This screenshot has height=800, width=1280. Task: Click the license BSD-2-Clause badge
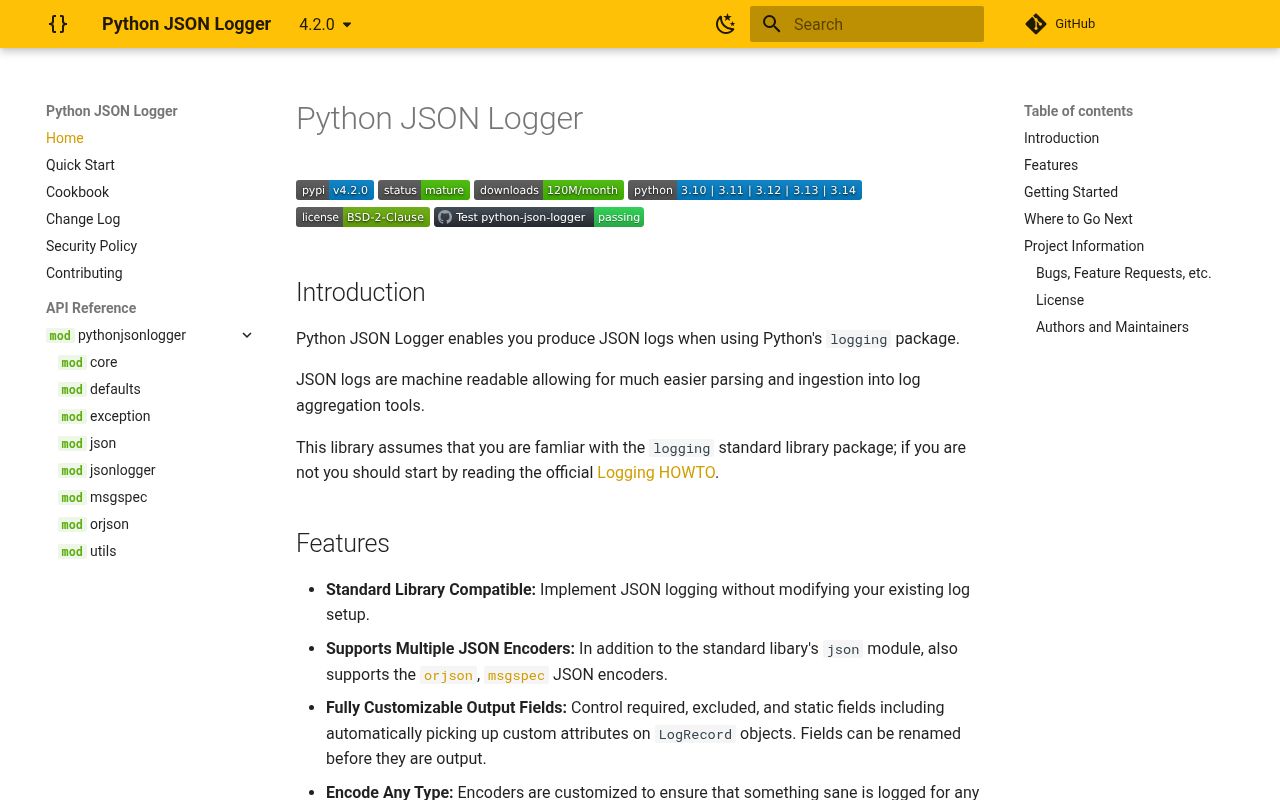click(363, 217)
